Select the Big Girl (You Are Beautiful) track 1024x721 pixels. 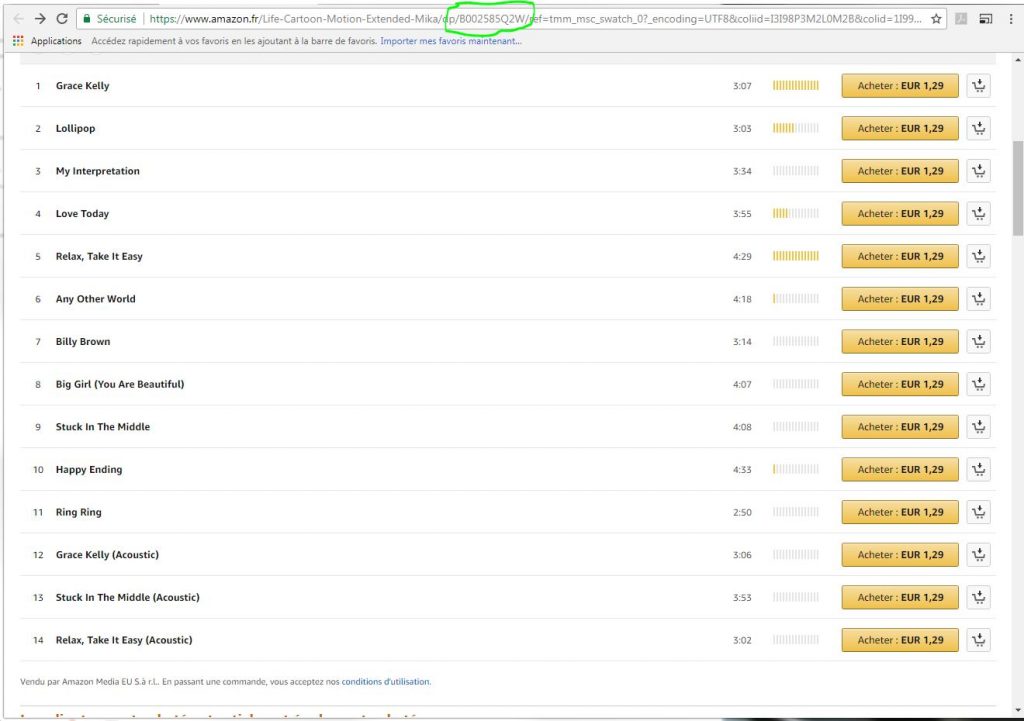(x=120, y=385)
